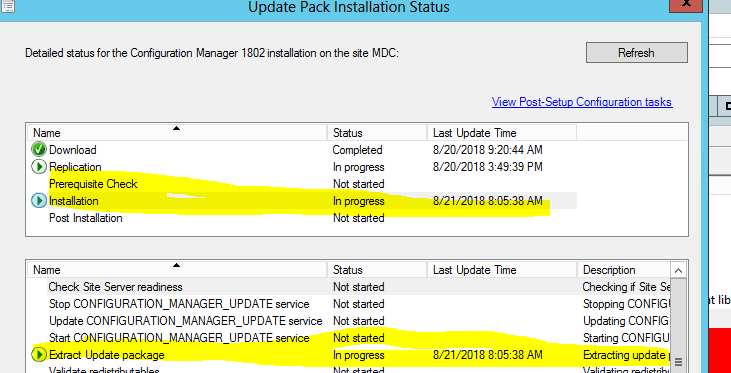Click the In progress status of Replication
The height and width of the screenshot is (373, 731).
[359, 167]
